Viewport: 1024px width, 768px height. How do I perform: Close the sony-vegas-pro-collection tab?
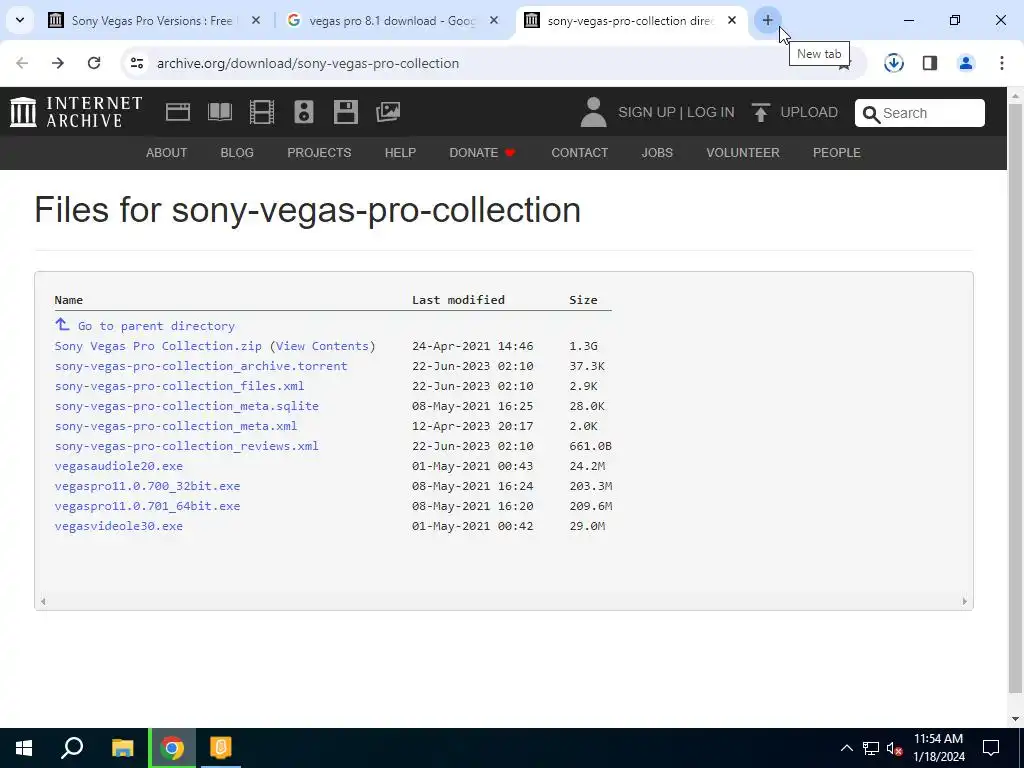coord(732,21)
